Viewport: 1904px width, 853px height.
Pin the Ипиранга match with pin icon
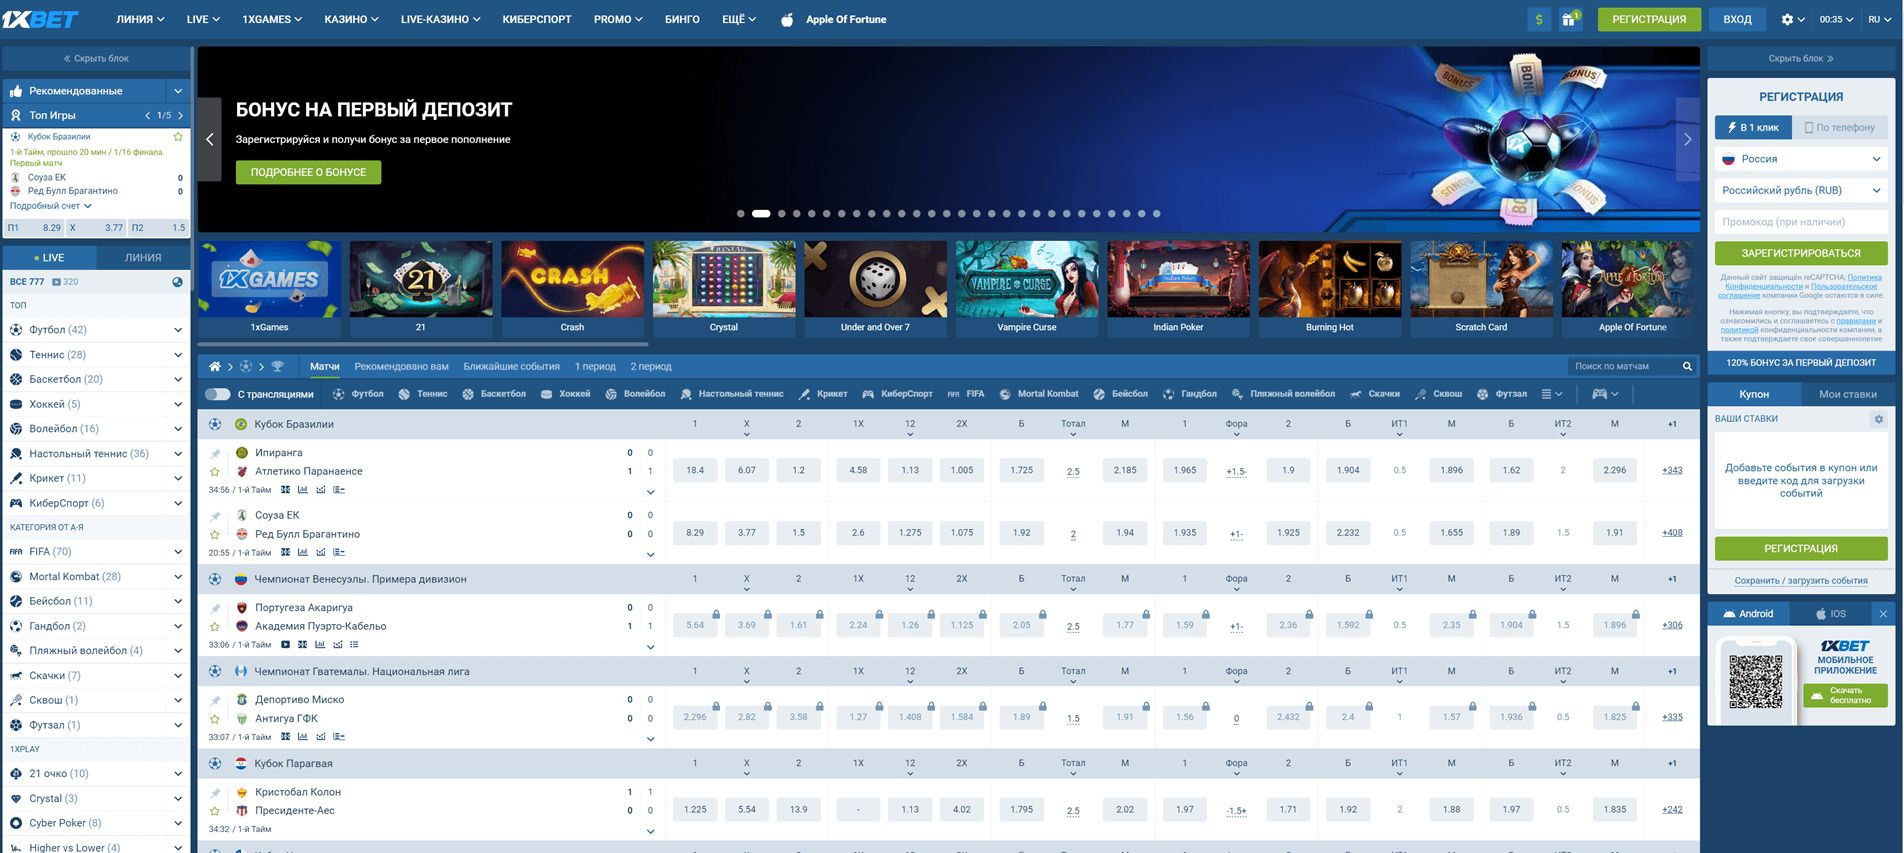[215, 453]
